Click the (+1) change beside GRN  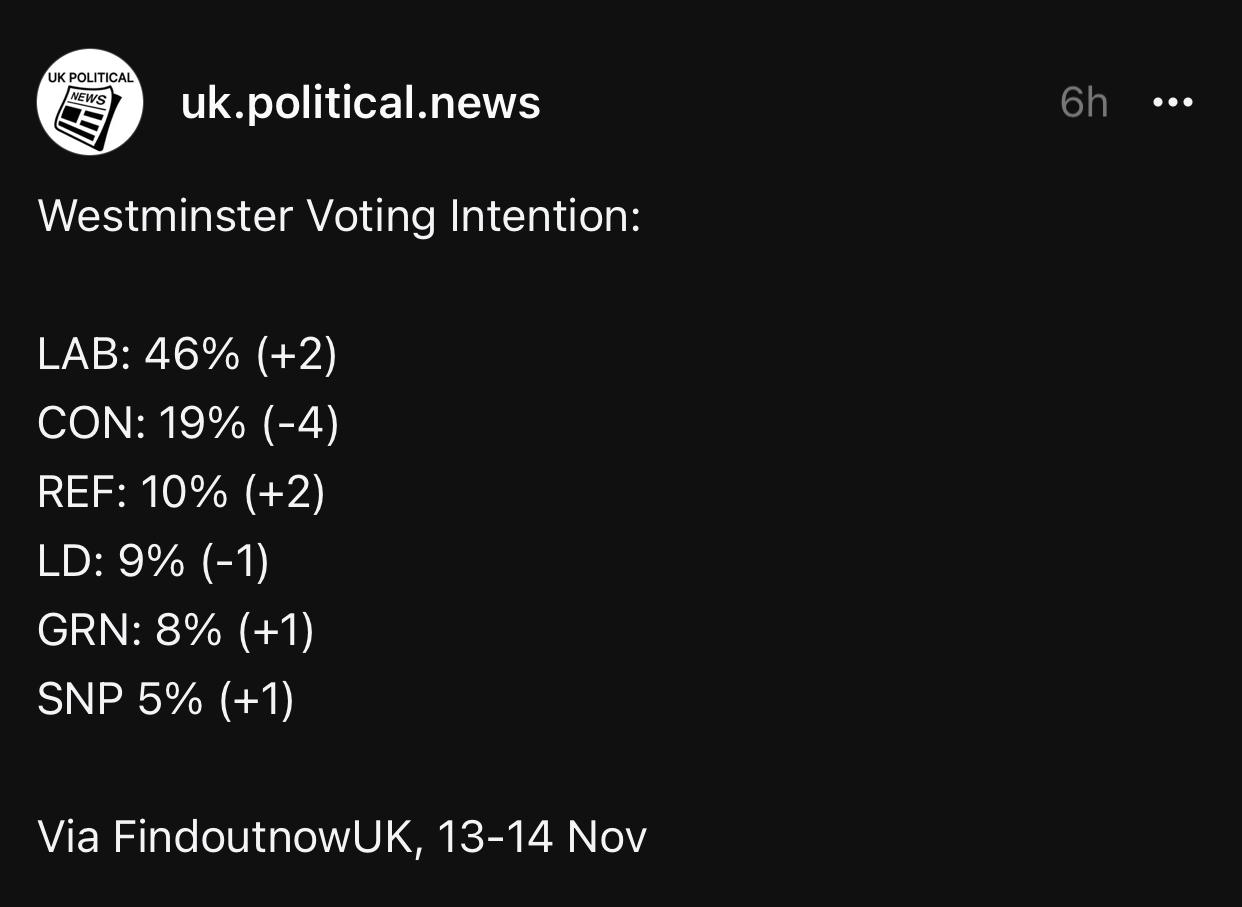[x=276, y=631]
